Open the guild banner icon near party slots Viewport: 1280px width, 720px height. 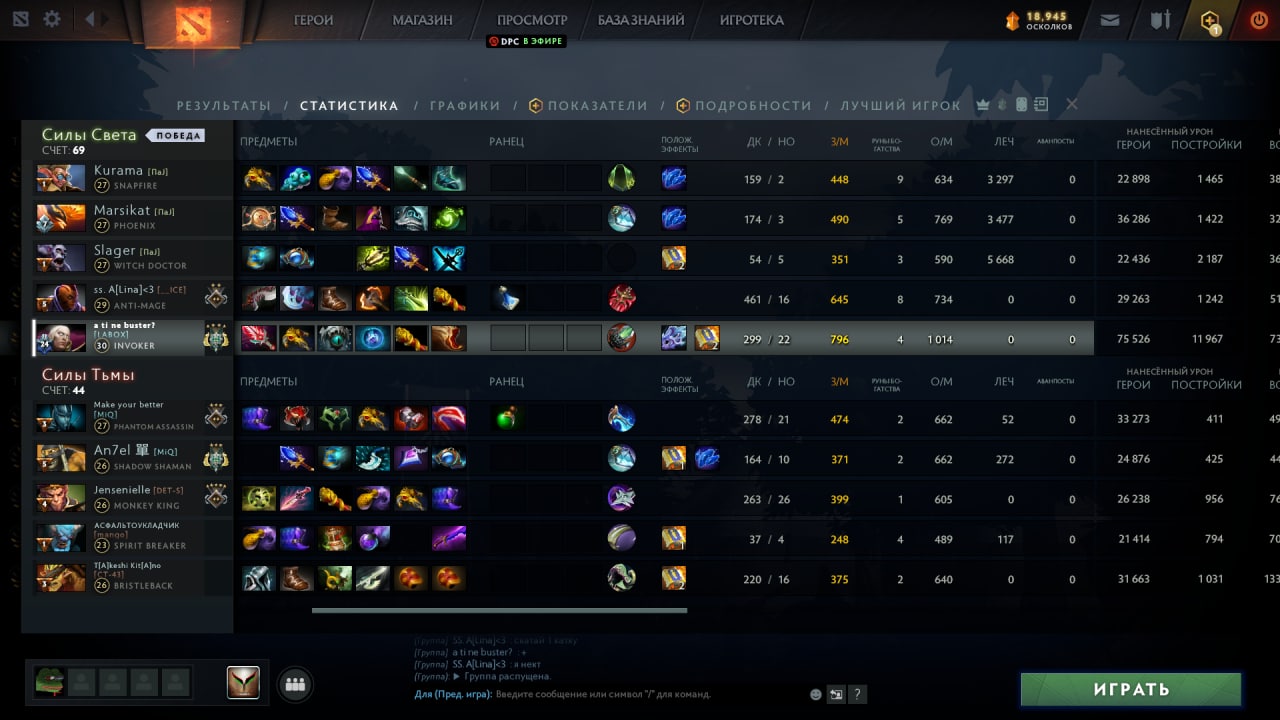[x=243, y=682]
